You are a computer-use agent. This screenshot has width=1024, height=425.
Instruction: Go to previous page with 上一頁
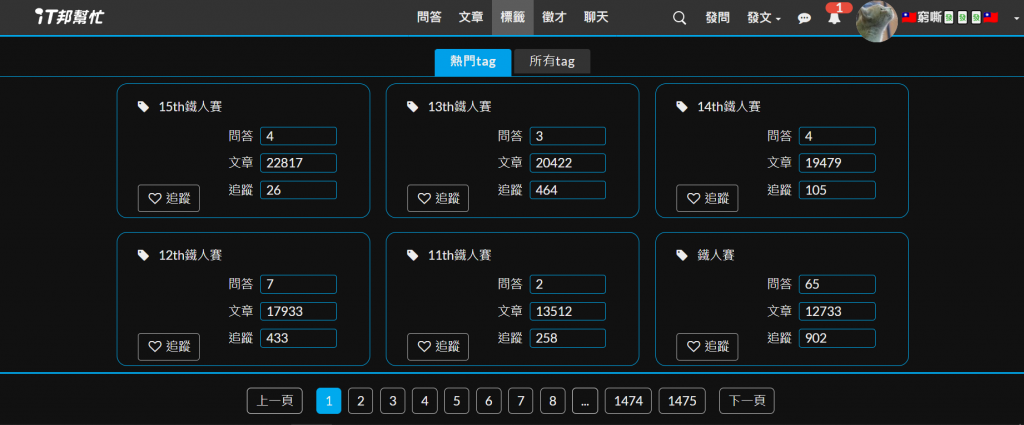coord(275,401)
